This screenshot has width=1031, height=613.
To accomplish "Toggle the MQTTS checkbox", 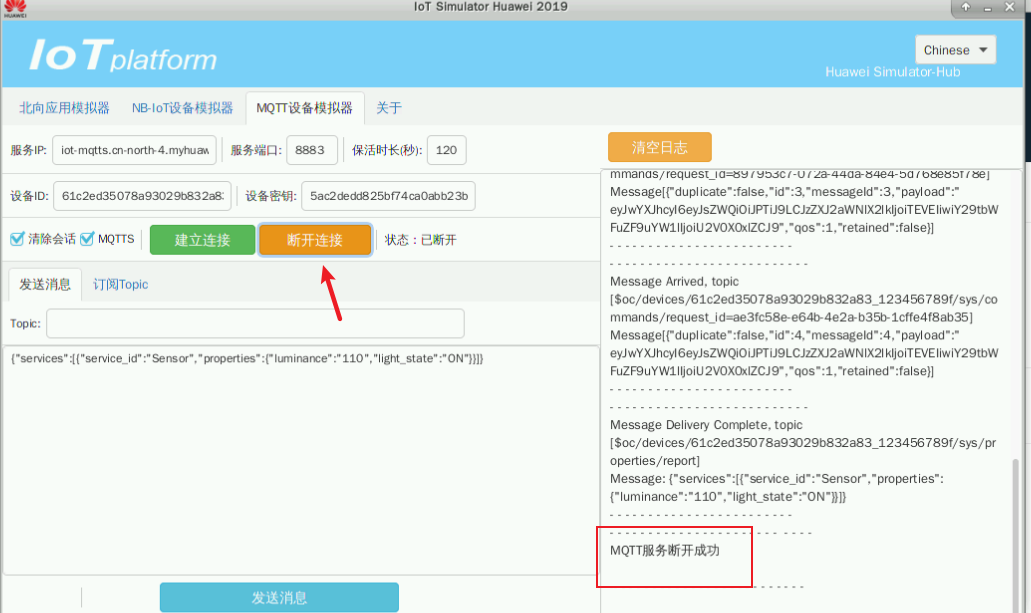I will [87, 239].
